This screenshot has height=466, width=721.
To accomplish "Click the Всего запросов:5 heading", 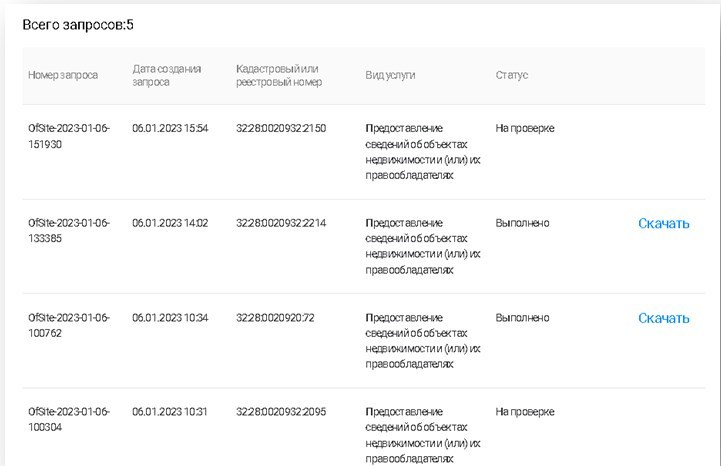I will tap(79, 23).
